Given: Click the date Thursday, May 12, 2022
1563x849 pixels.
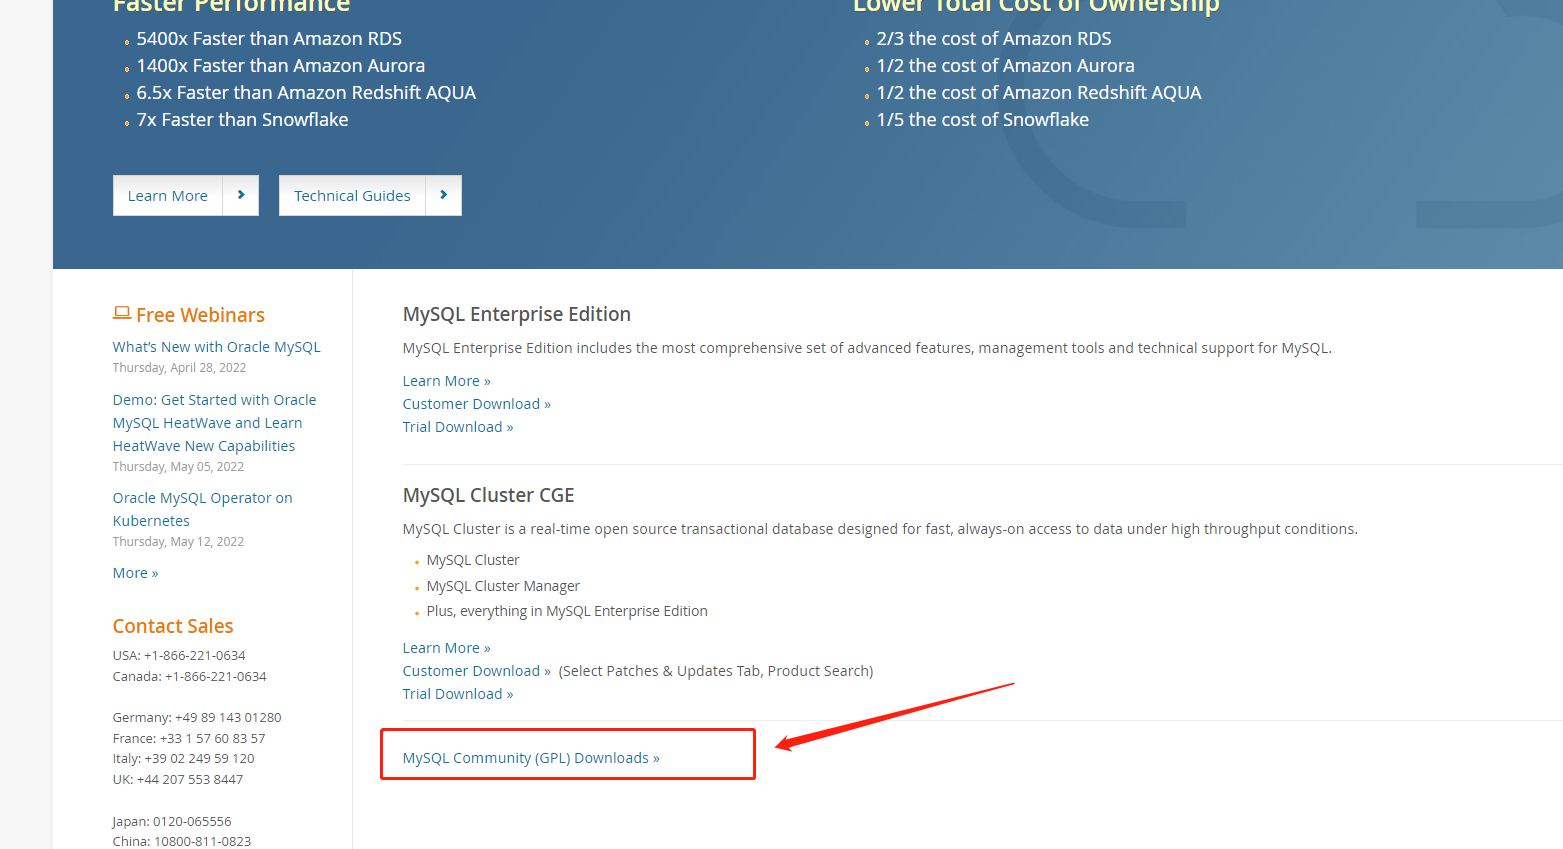Looking at the screenshot, I should pyautogui.click(x=178, y=542).
